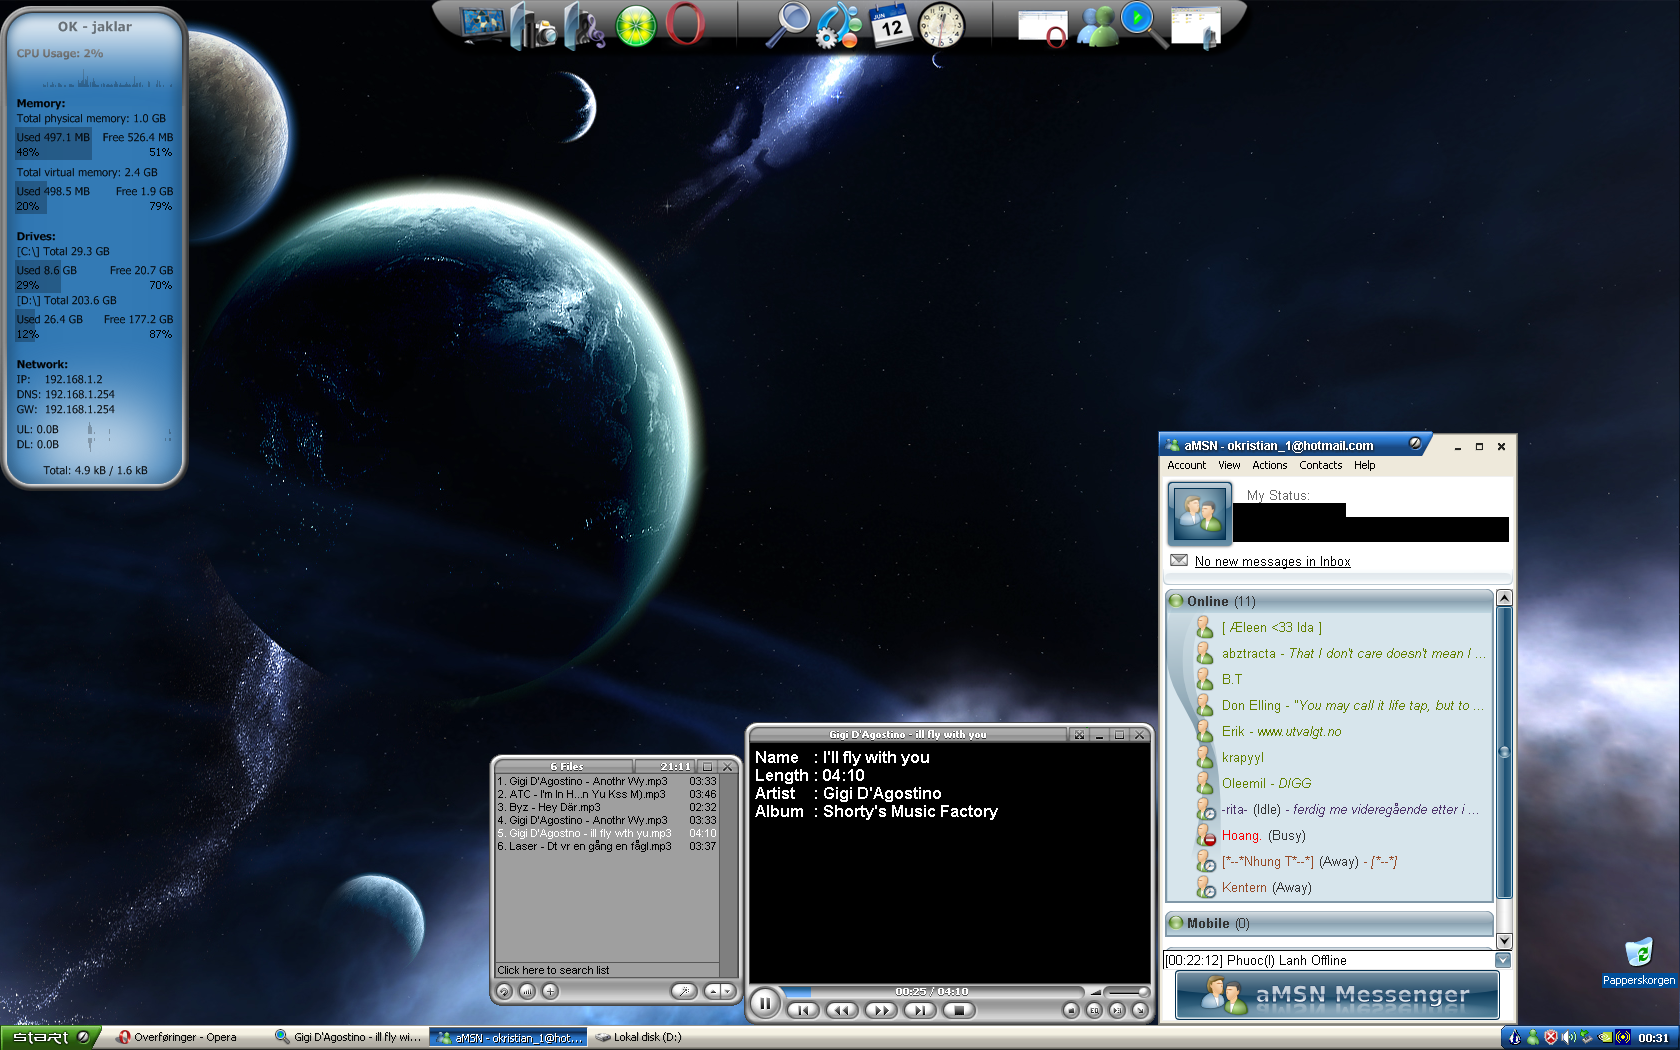This screenshot has height=1050, width=1680.
Task: Select track 2 ATC in the playlist
Action: [x=607, y=794]
